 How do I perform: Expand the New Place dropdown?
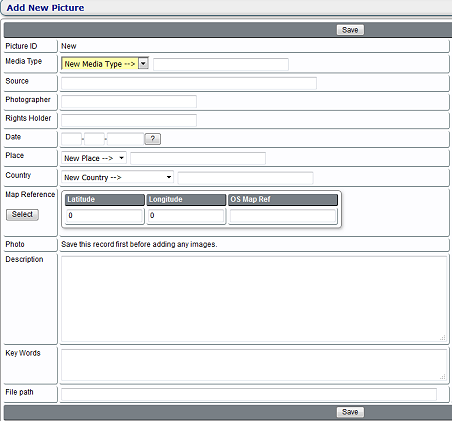94,158
